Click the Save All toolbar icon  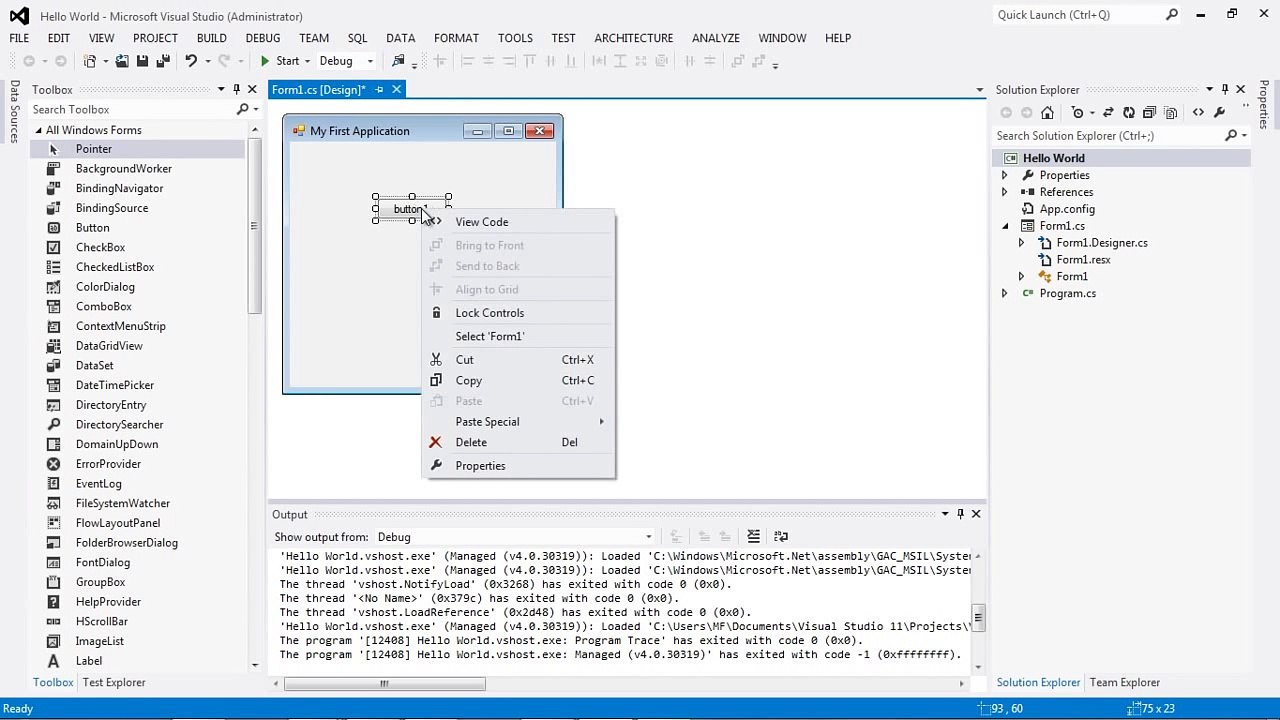tap(163, 61)
